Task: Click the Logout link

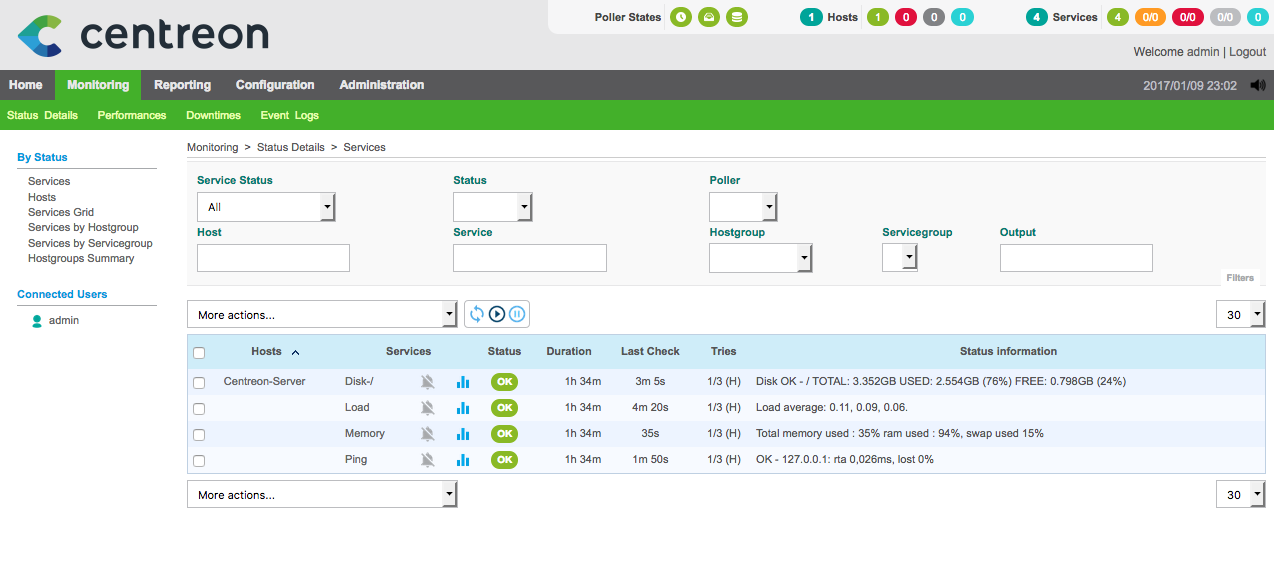Action: [1247, 51]
